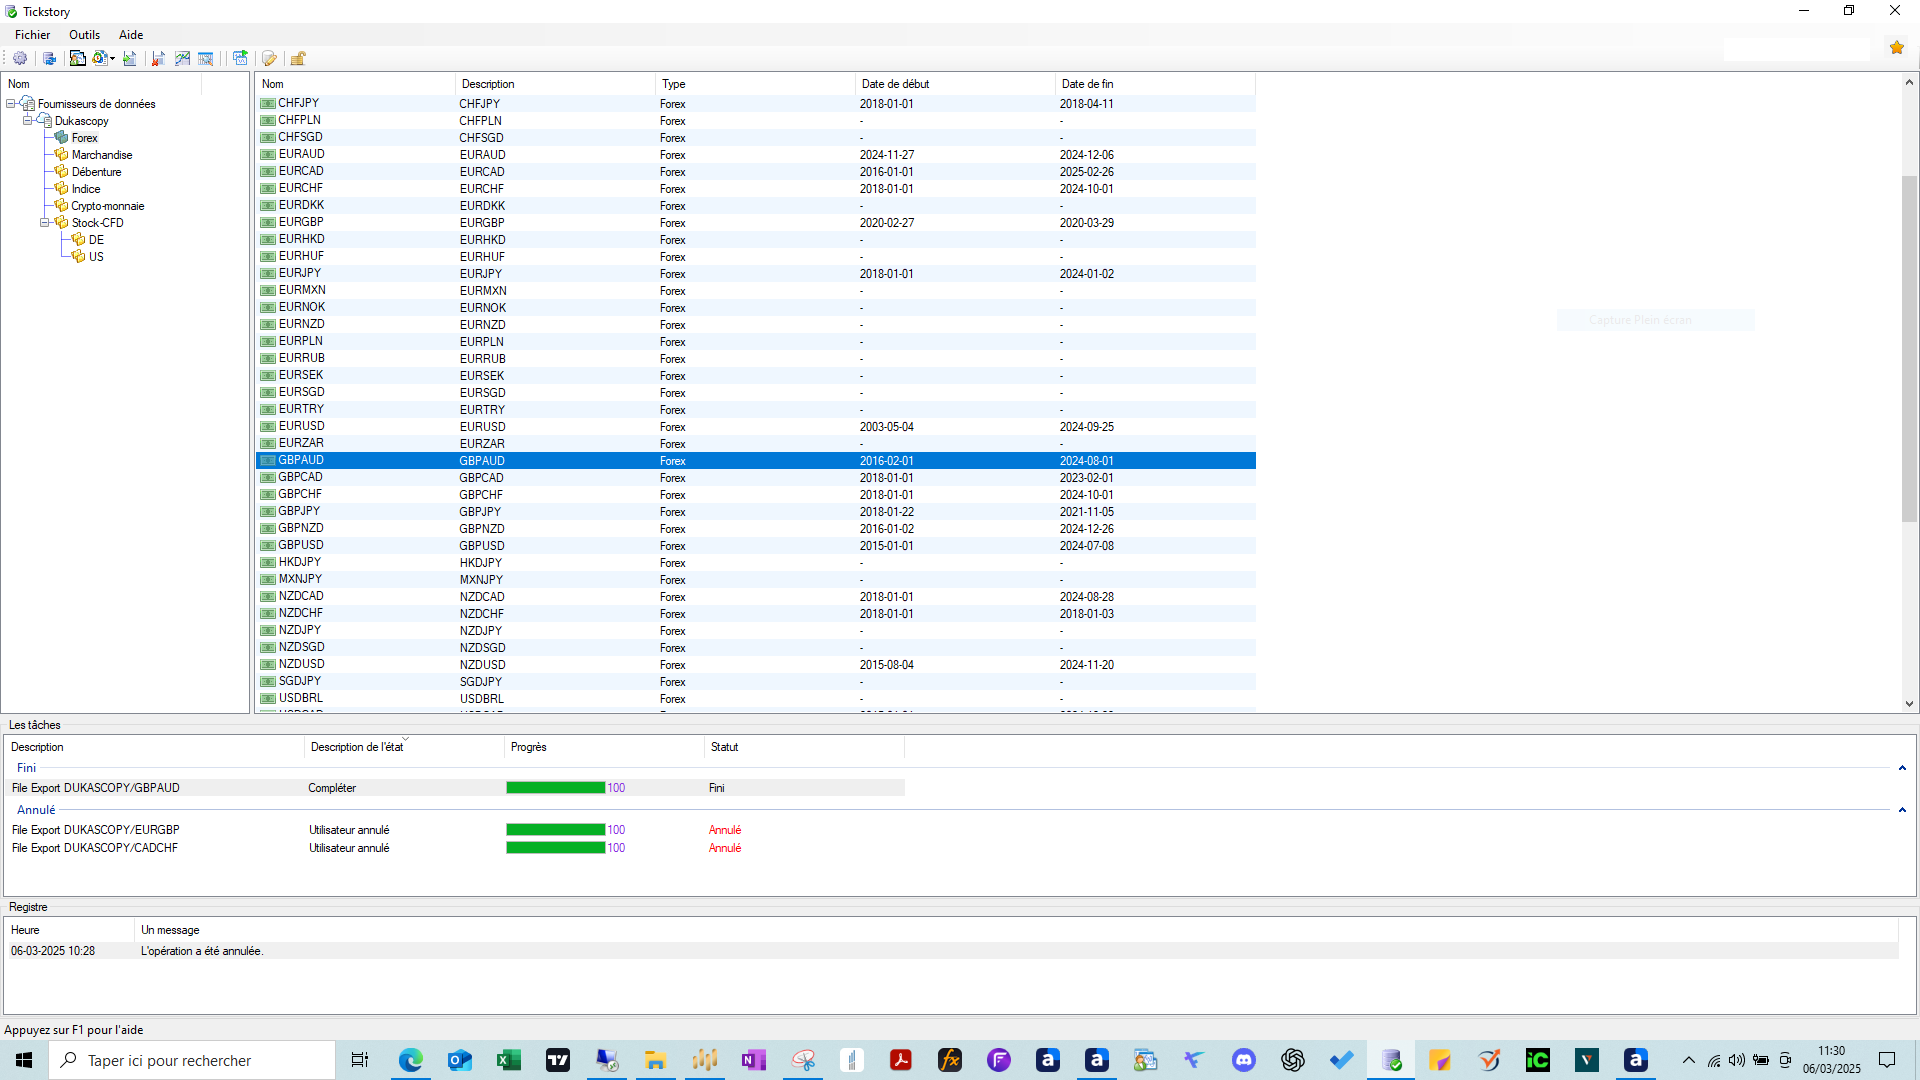Image resolution: width=1920 pixels, height=1080 pixels.
Task: Click the Progrès column header in tasks
Action: tap(604, 747)
